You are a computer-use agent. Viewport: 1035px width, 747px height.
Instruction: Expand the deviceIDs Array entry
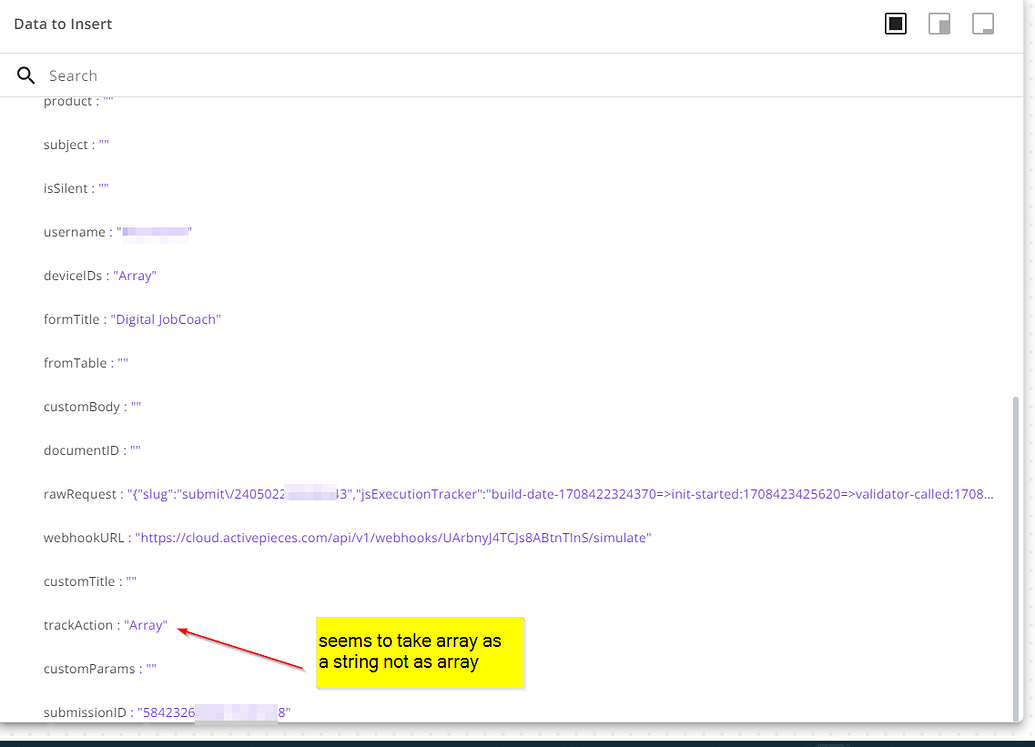click(134, 275)
